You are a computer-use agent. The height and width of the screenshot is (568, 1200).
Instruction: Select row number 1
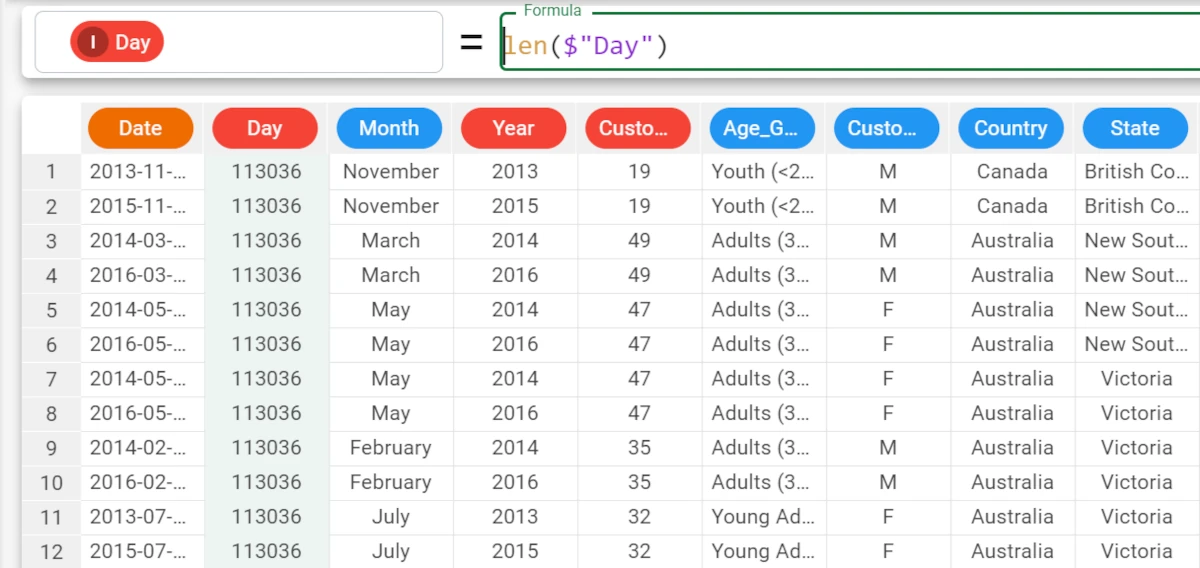pyautogui.click(x=51, y=172)
